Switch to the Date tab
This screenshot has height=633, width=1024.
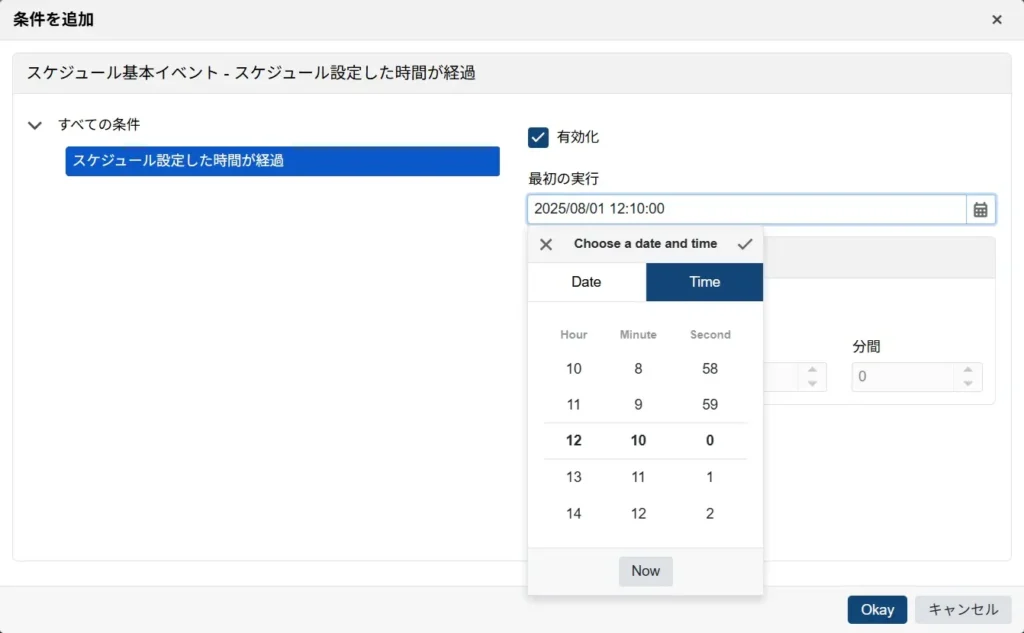click(x=586, y=282)
